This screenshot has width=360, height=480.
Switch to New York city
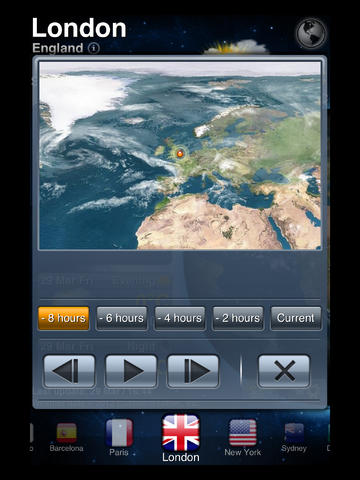pos(243,438)
